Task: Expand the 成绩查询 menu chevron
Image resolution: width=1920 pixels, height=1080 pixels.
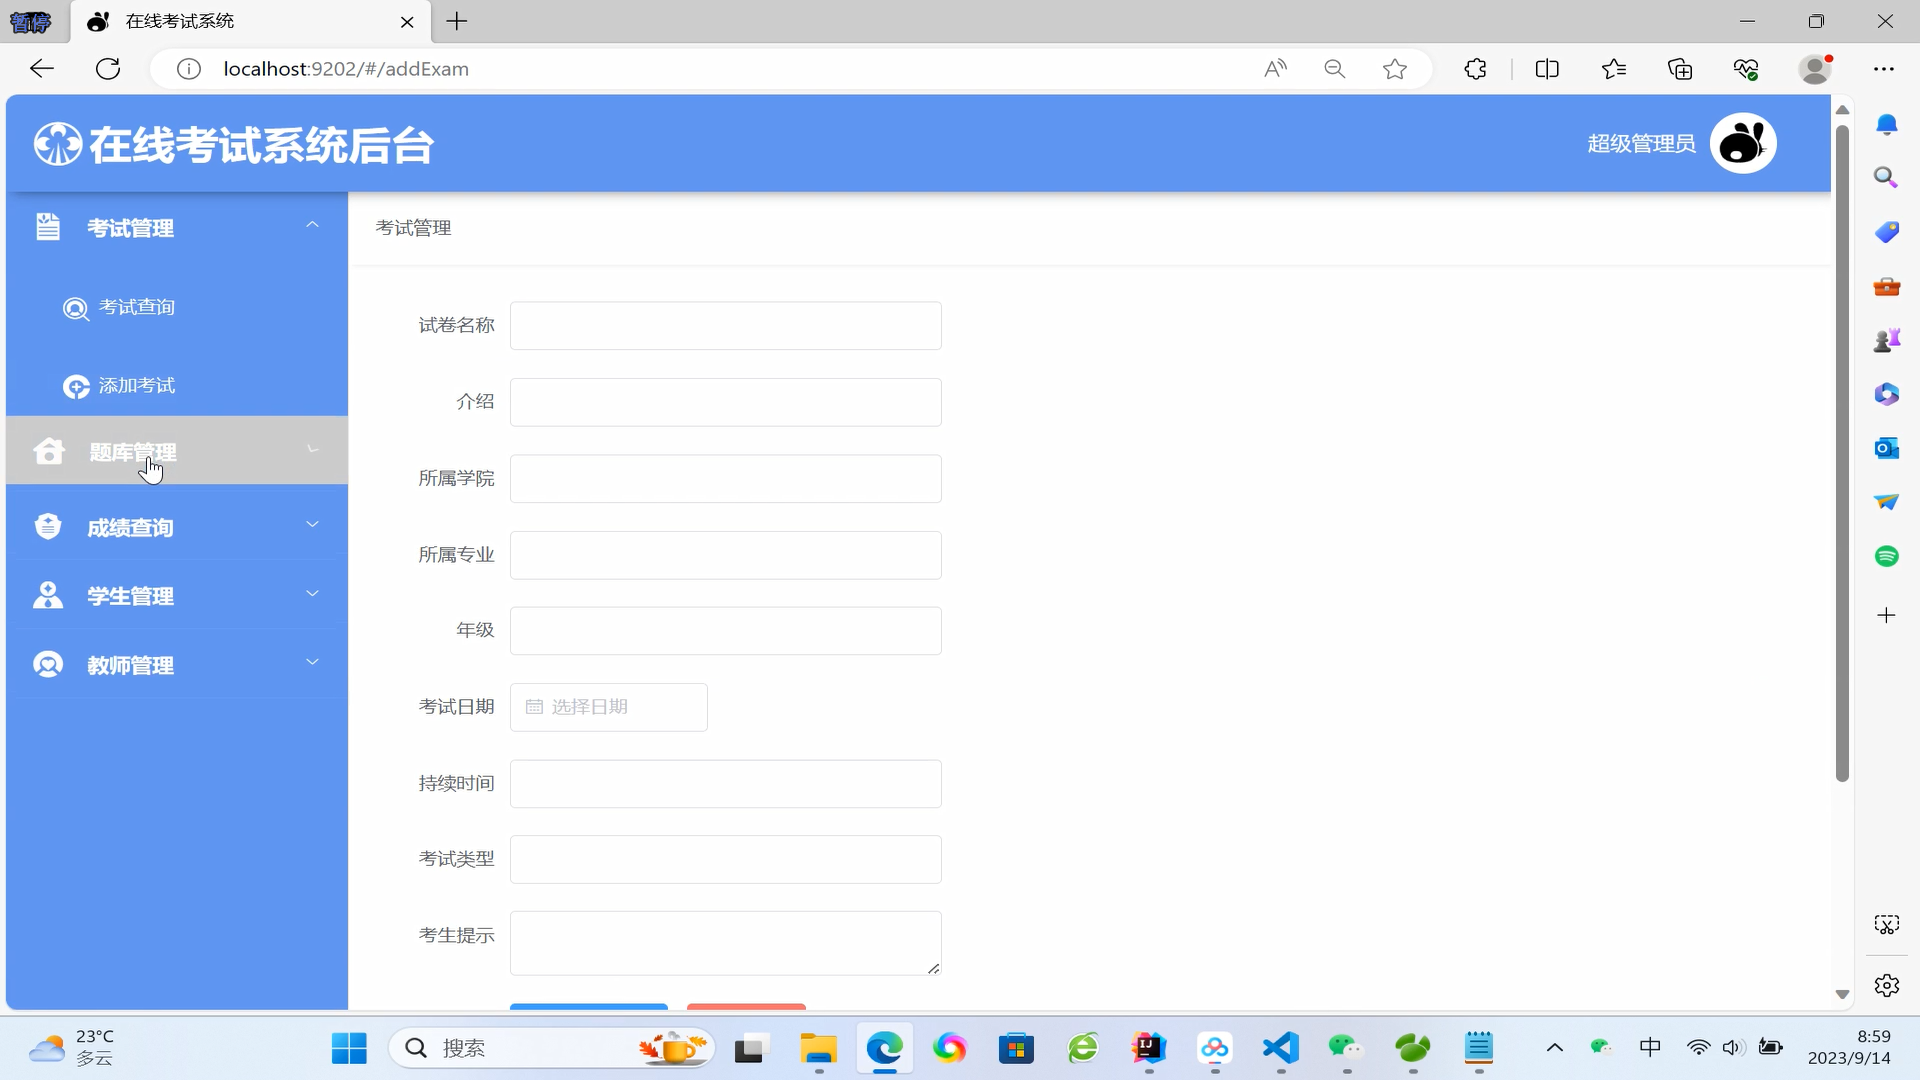Action: pyautogui.click(x=312, y=524)
